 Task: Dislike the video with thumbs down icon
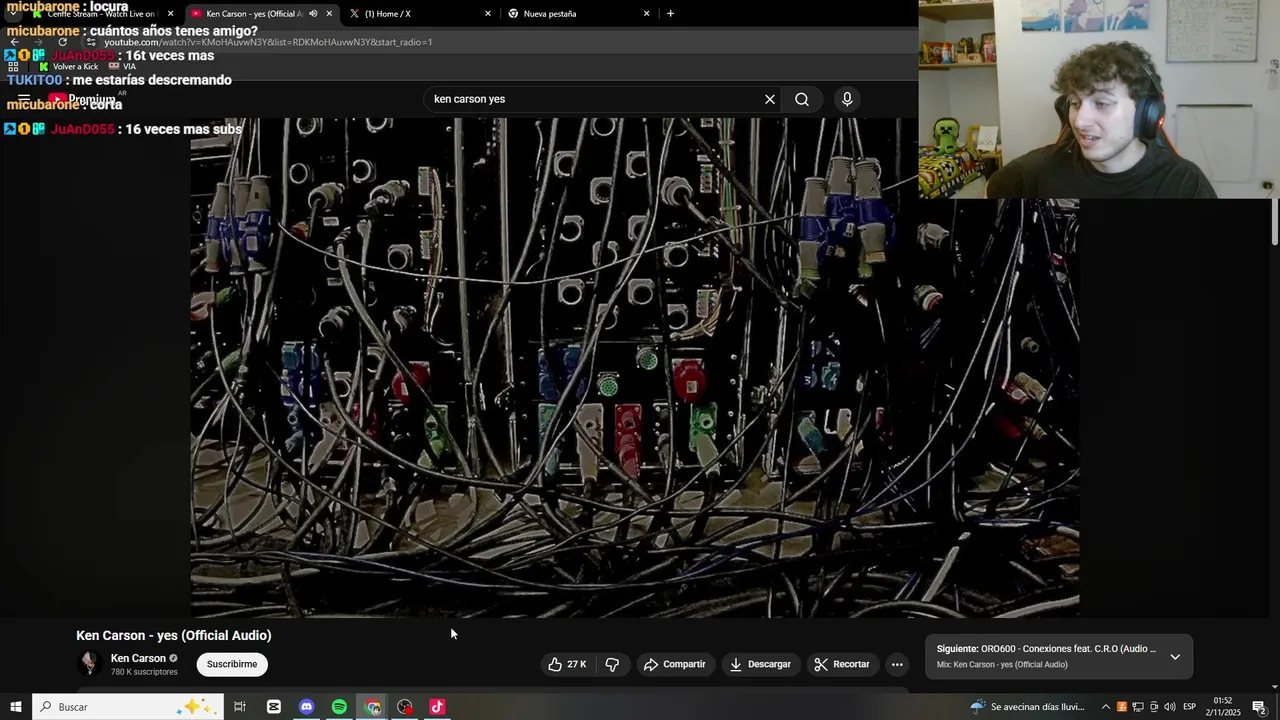pos(612,664)
